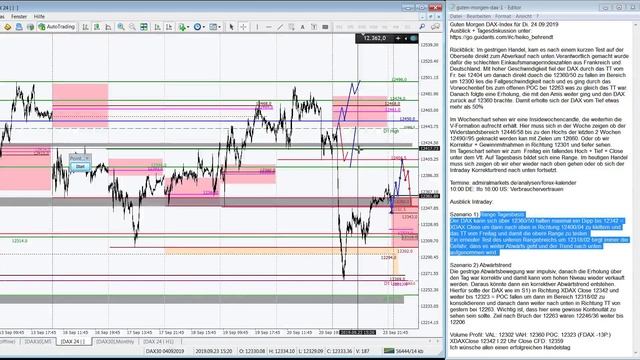Select the bar chart type icon
The height and width of the screenshot is (360, 640).
(x=85, y=27)
